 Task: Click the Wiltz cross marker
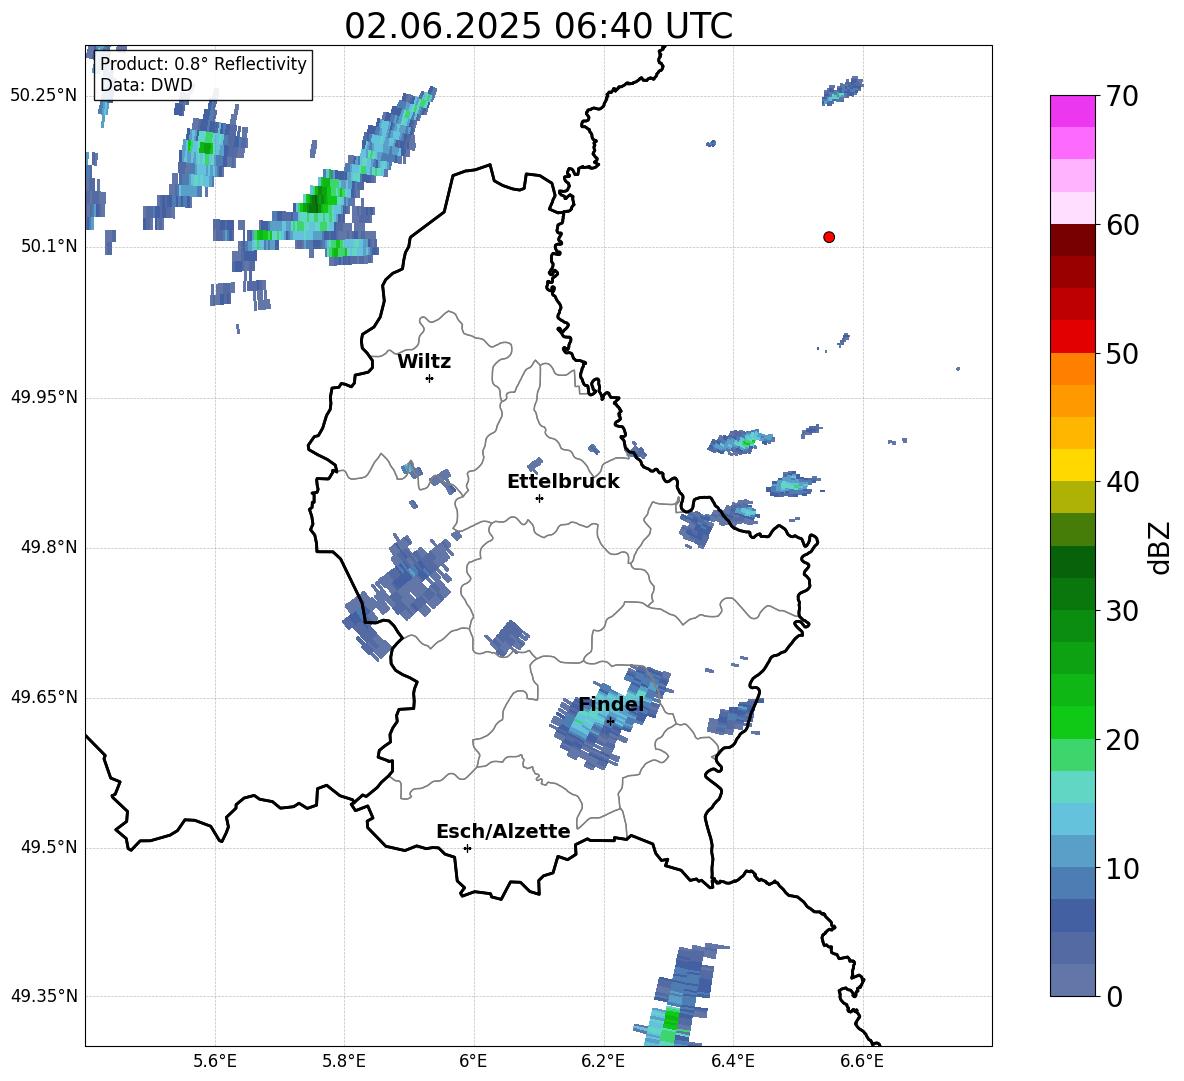tap(430, 378)
